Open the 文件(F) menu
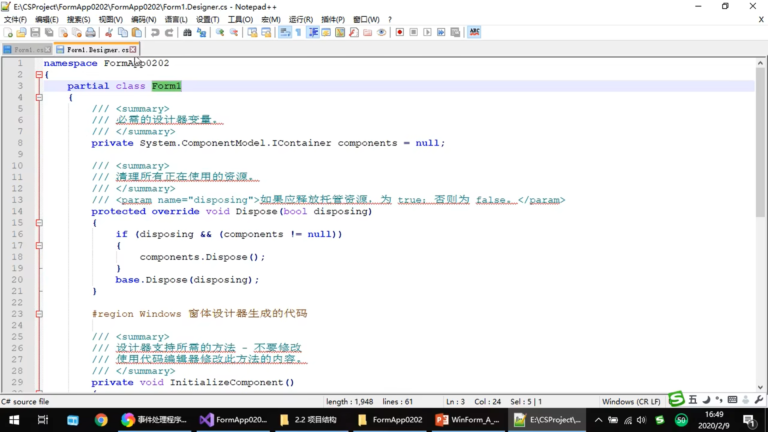 [x=15, y=20]
